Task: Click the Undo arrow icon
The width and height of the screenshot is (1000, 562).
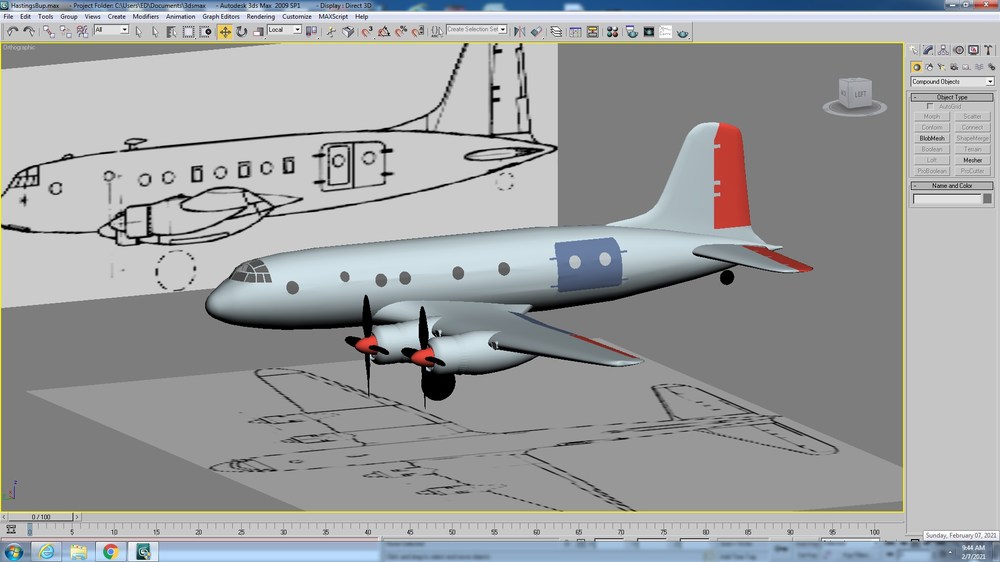Action: (x=12, y=31)
